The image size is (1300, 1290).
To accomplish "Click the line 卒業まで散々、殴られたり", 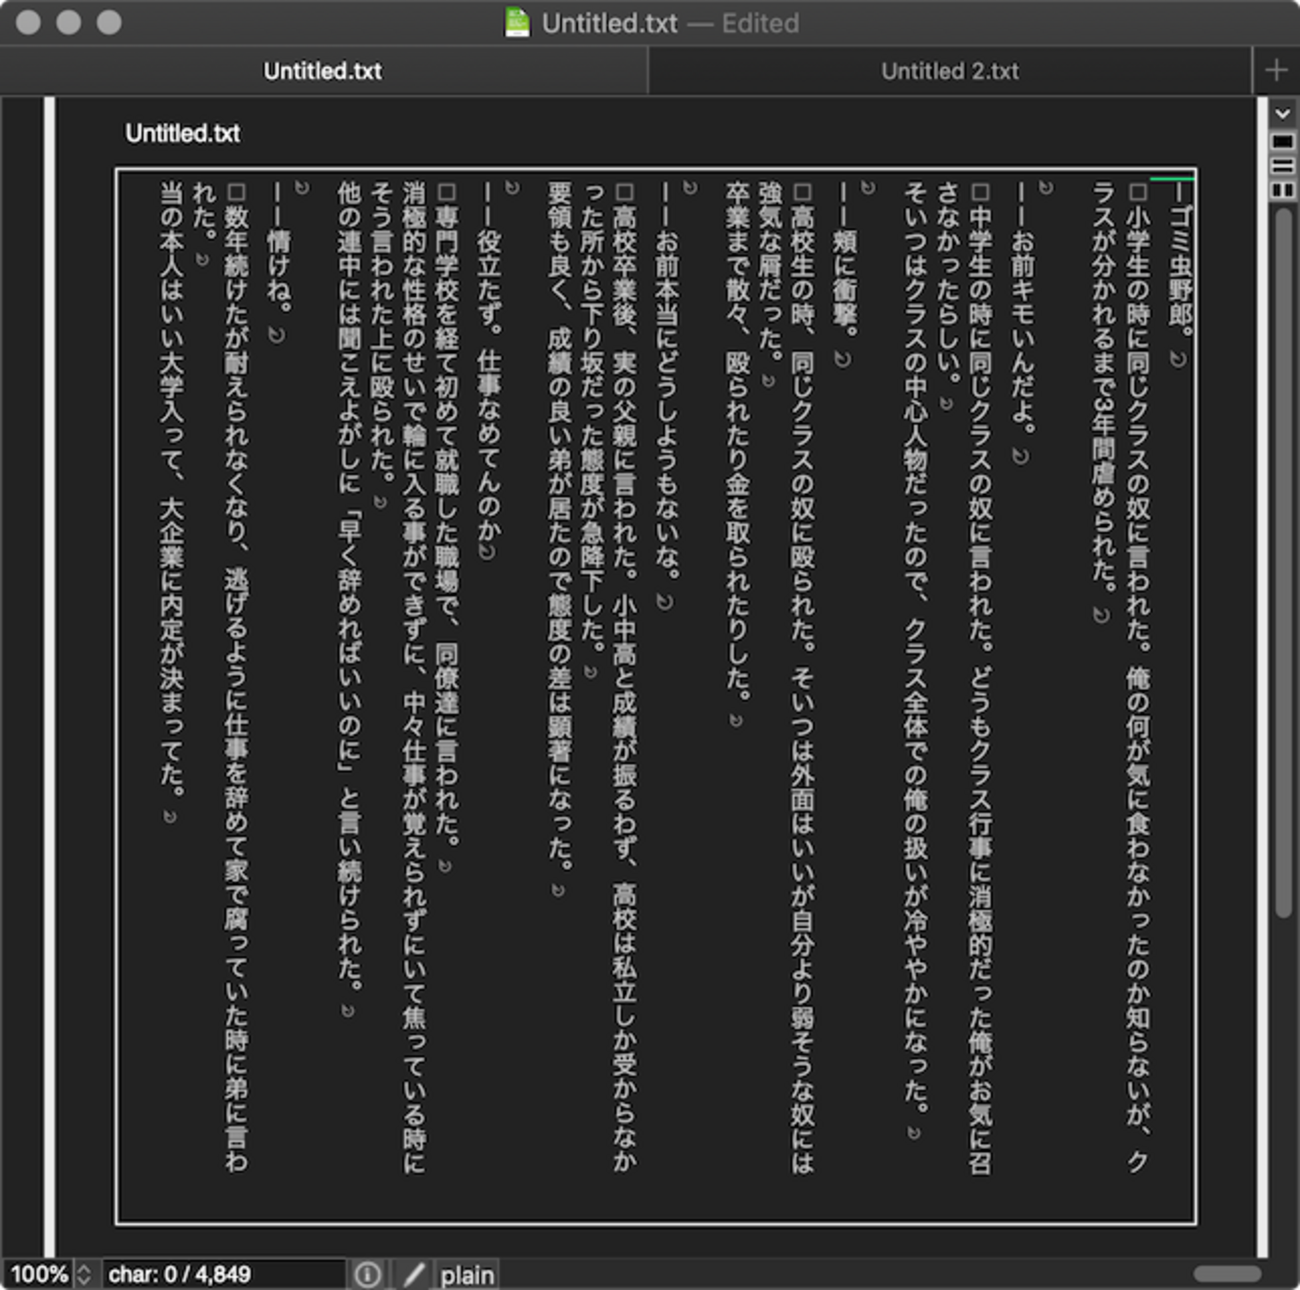I will (738, 454).
